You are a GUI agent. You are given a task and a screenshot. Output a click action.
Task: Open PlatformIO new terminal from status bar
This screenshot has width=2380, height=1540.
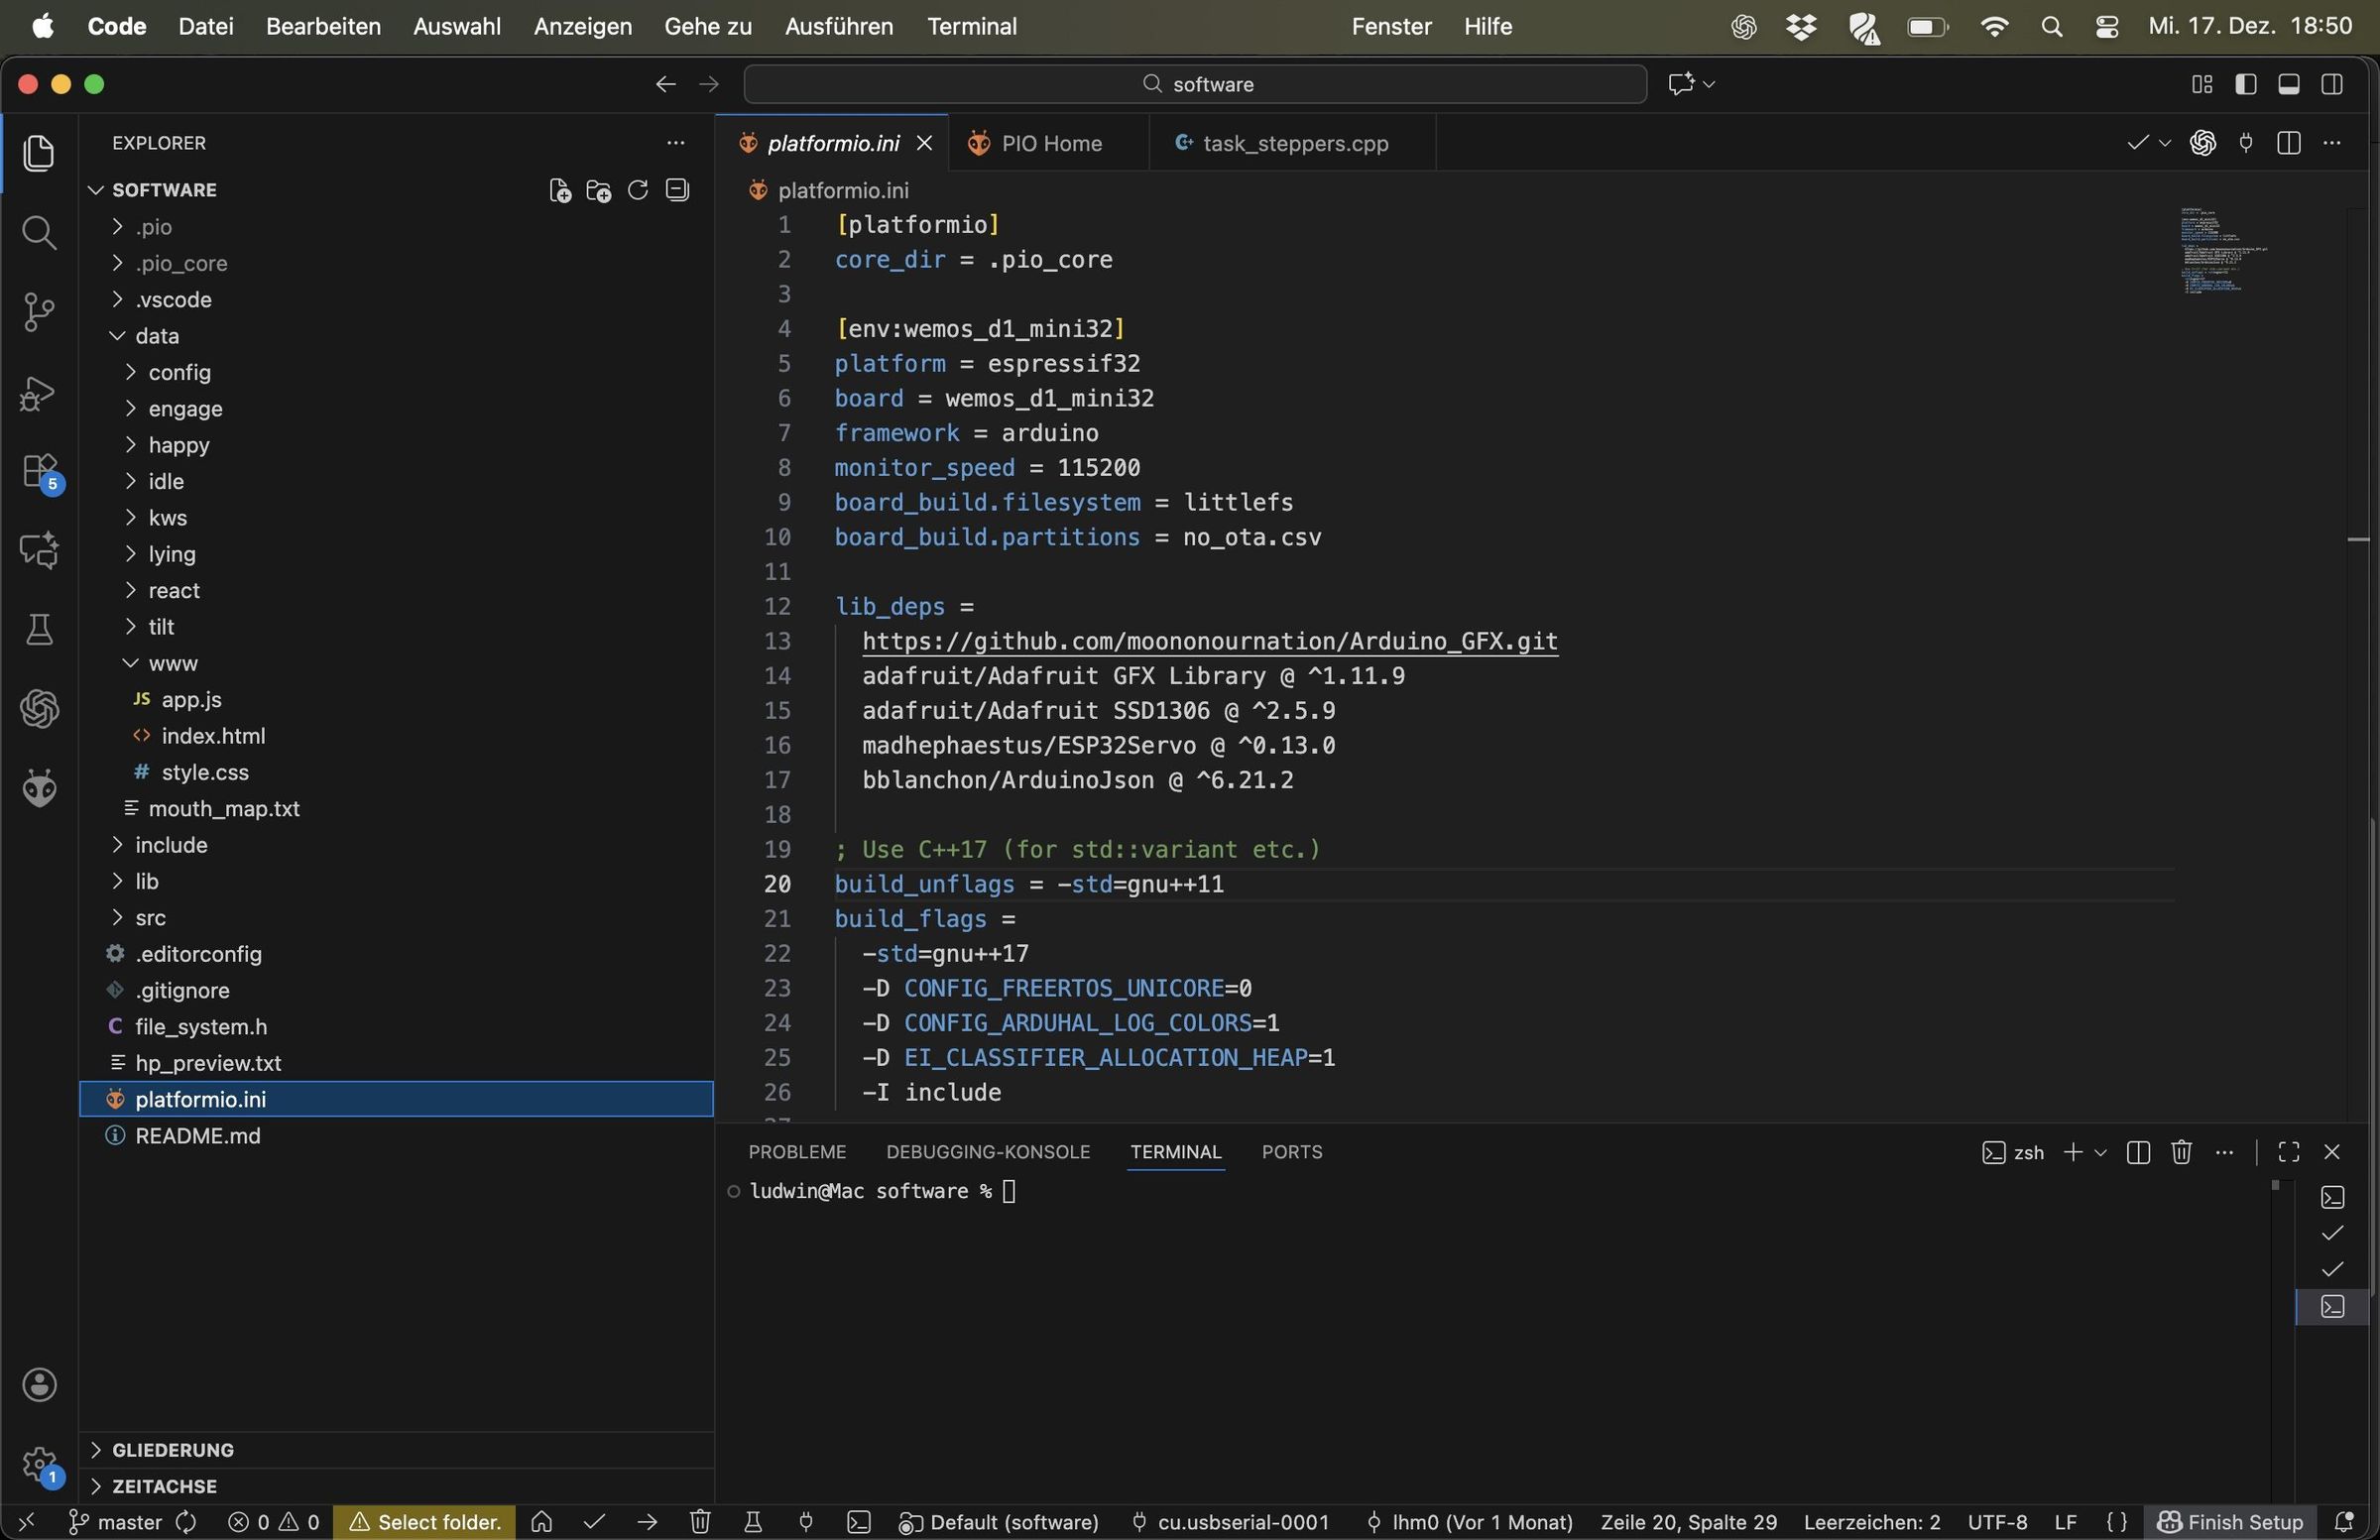[859, 1522]
